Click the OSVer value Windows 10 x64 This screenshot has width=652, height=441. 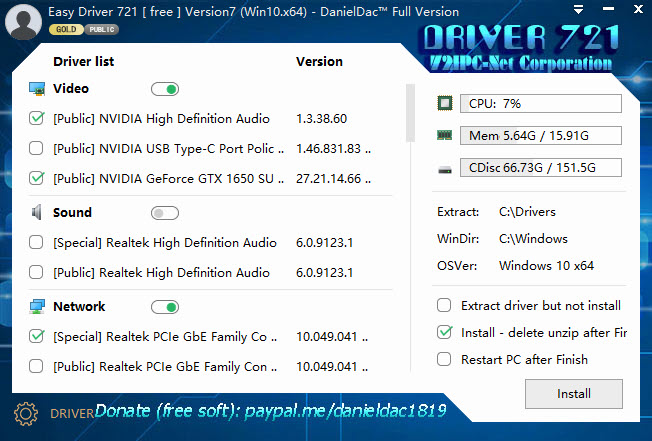click(x=546, y=266)
